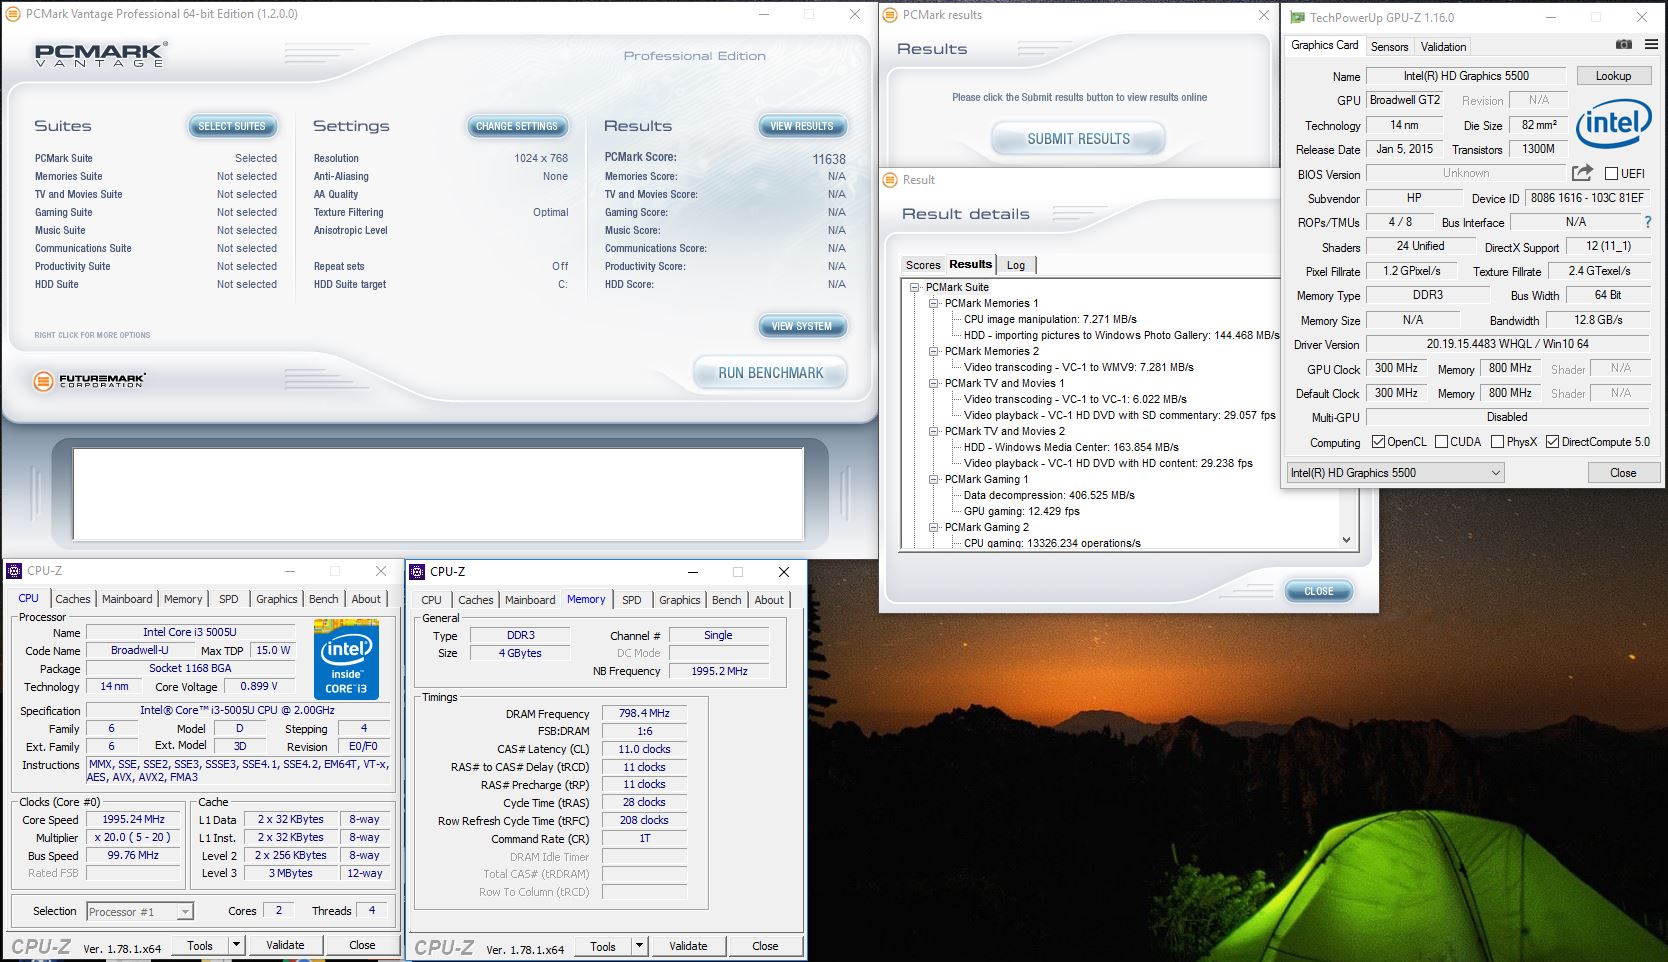Take a GPU-Z screenshot with the camera icon
Viewport: 1668px width, 962px height.
pos(1624,45)
